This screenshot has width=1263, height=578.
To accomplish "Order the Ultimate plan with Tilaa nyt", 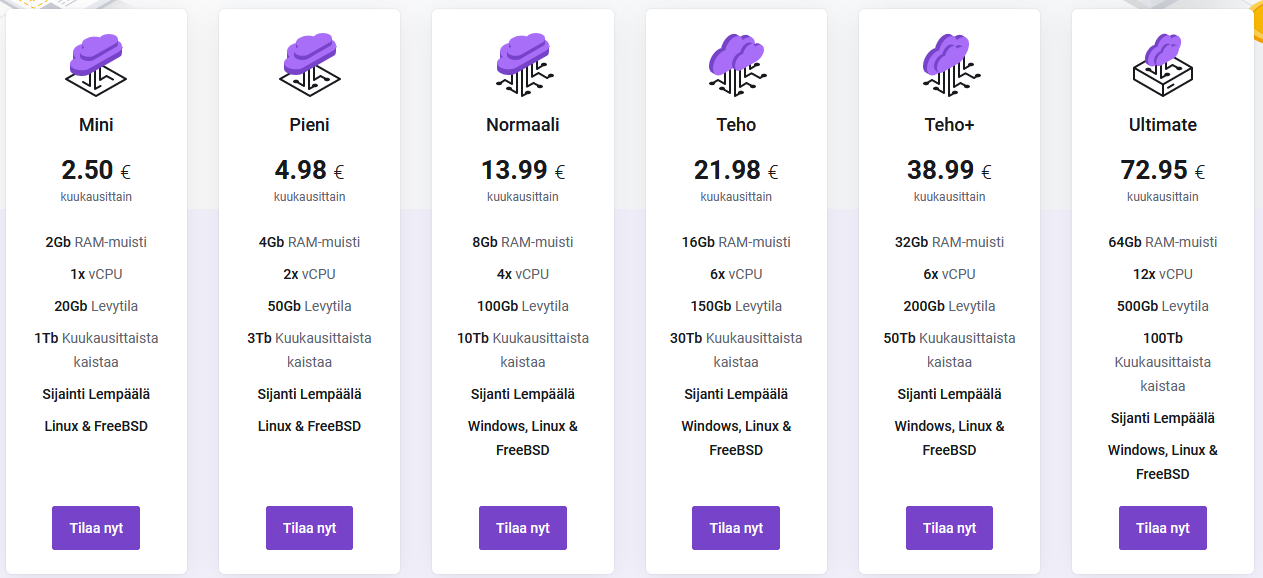I will pyautogui.click(x=1163, y=528).
